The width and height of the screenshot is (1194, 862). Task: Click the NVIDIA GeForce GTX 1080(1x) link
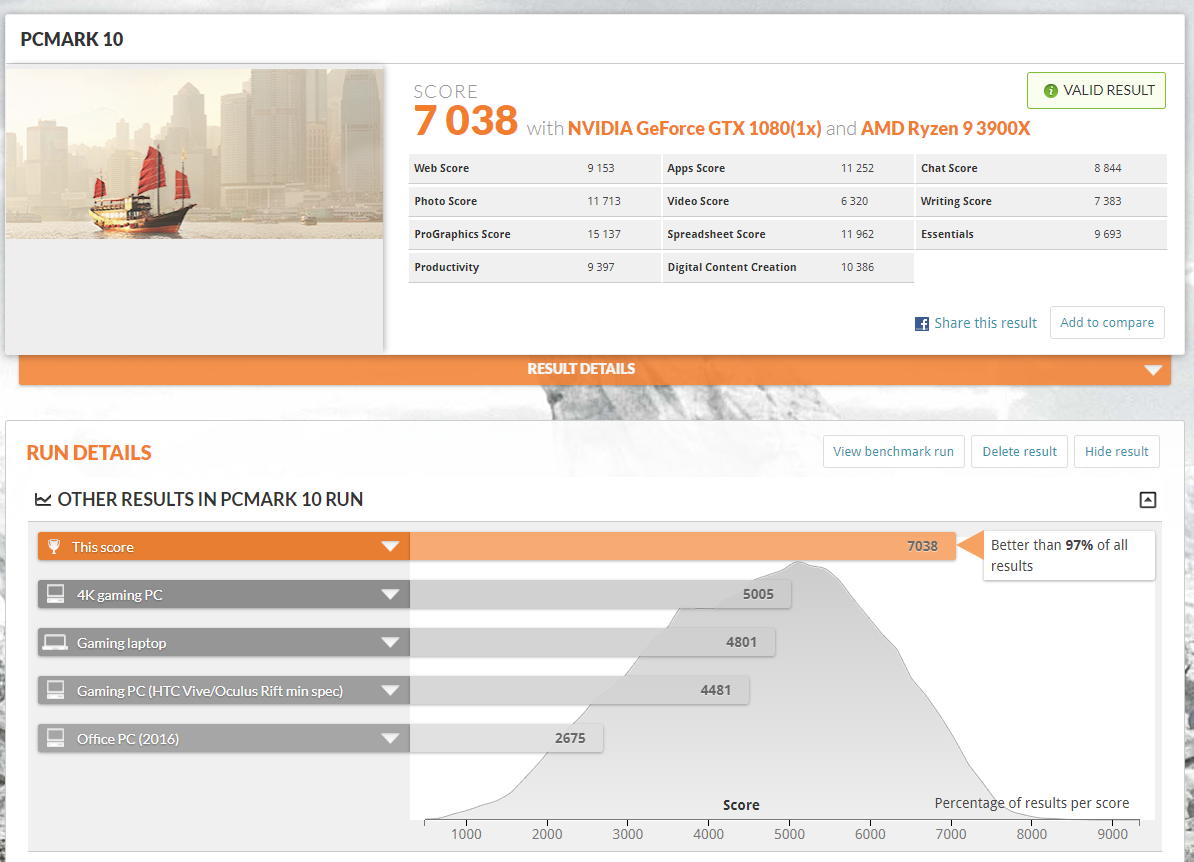(x=694, y=129)
